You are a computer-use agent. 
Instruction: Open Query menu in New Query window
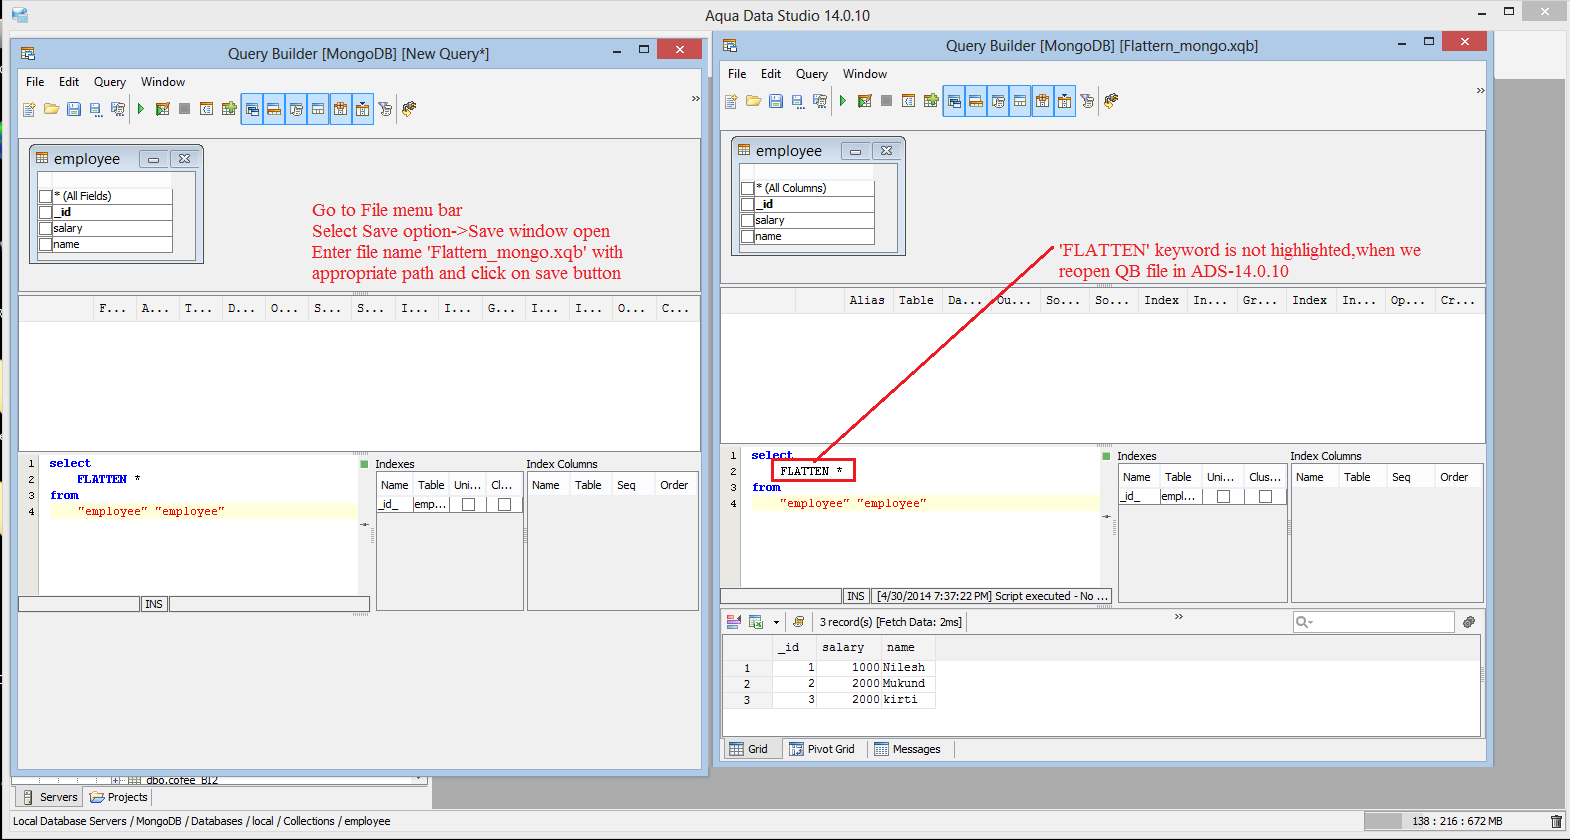[x=110, y=82]
